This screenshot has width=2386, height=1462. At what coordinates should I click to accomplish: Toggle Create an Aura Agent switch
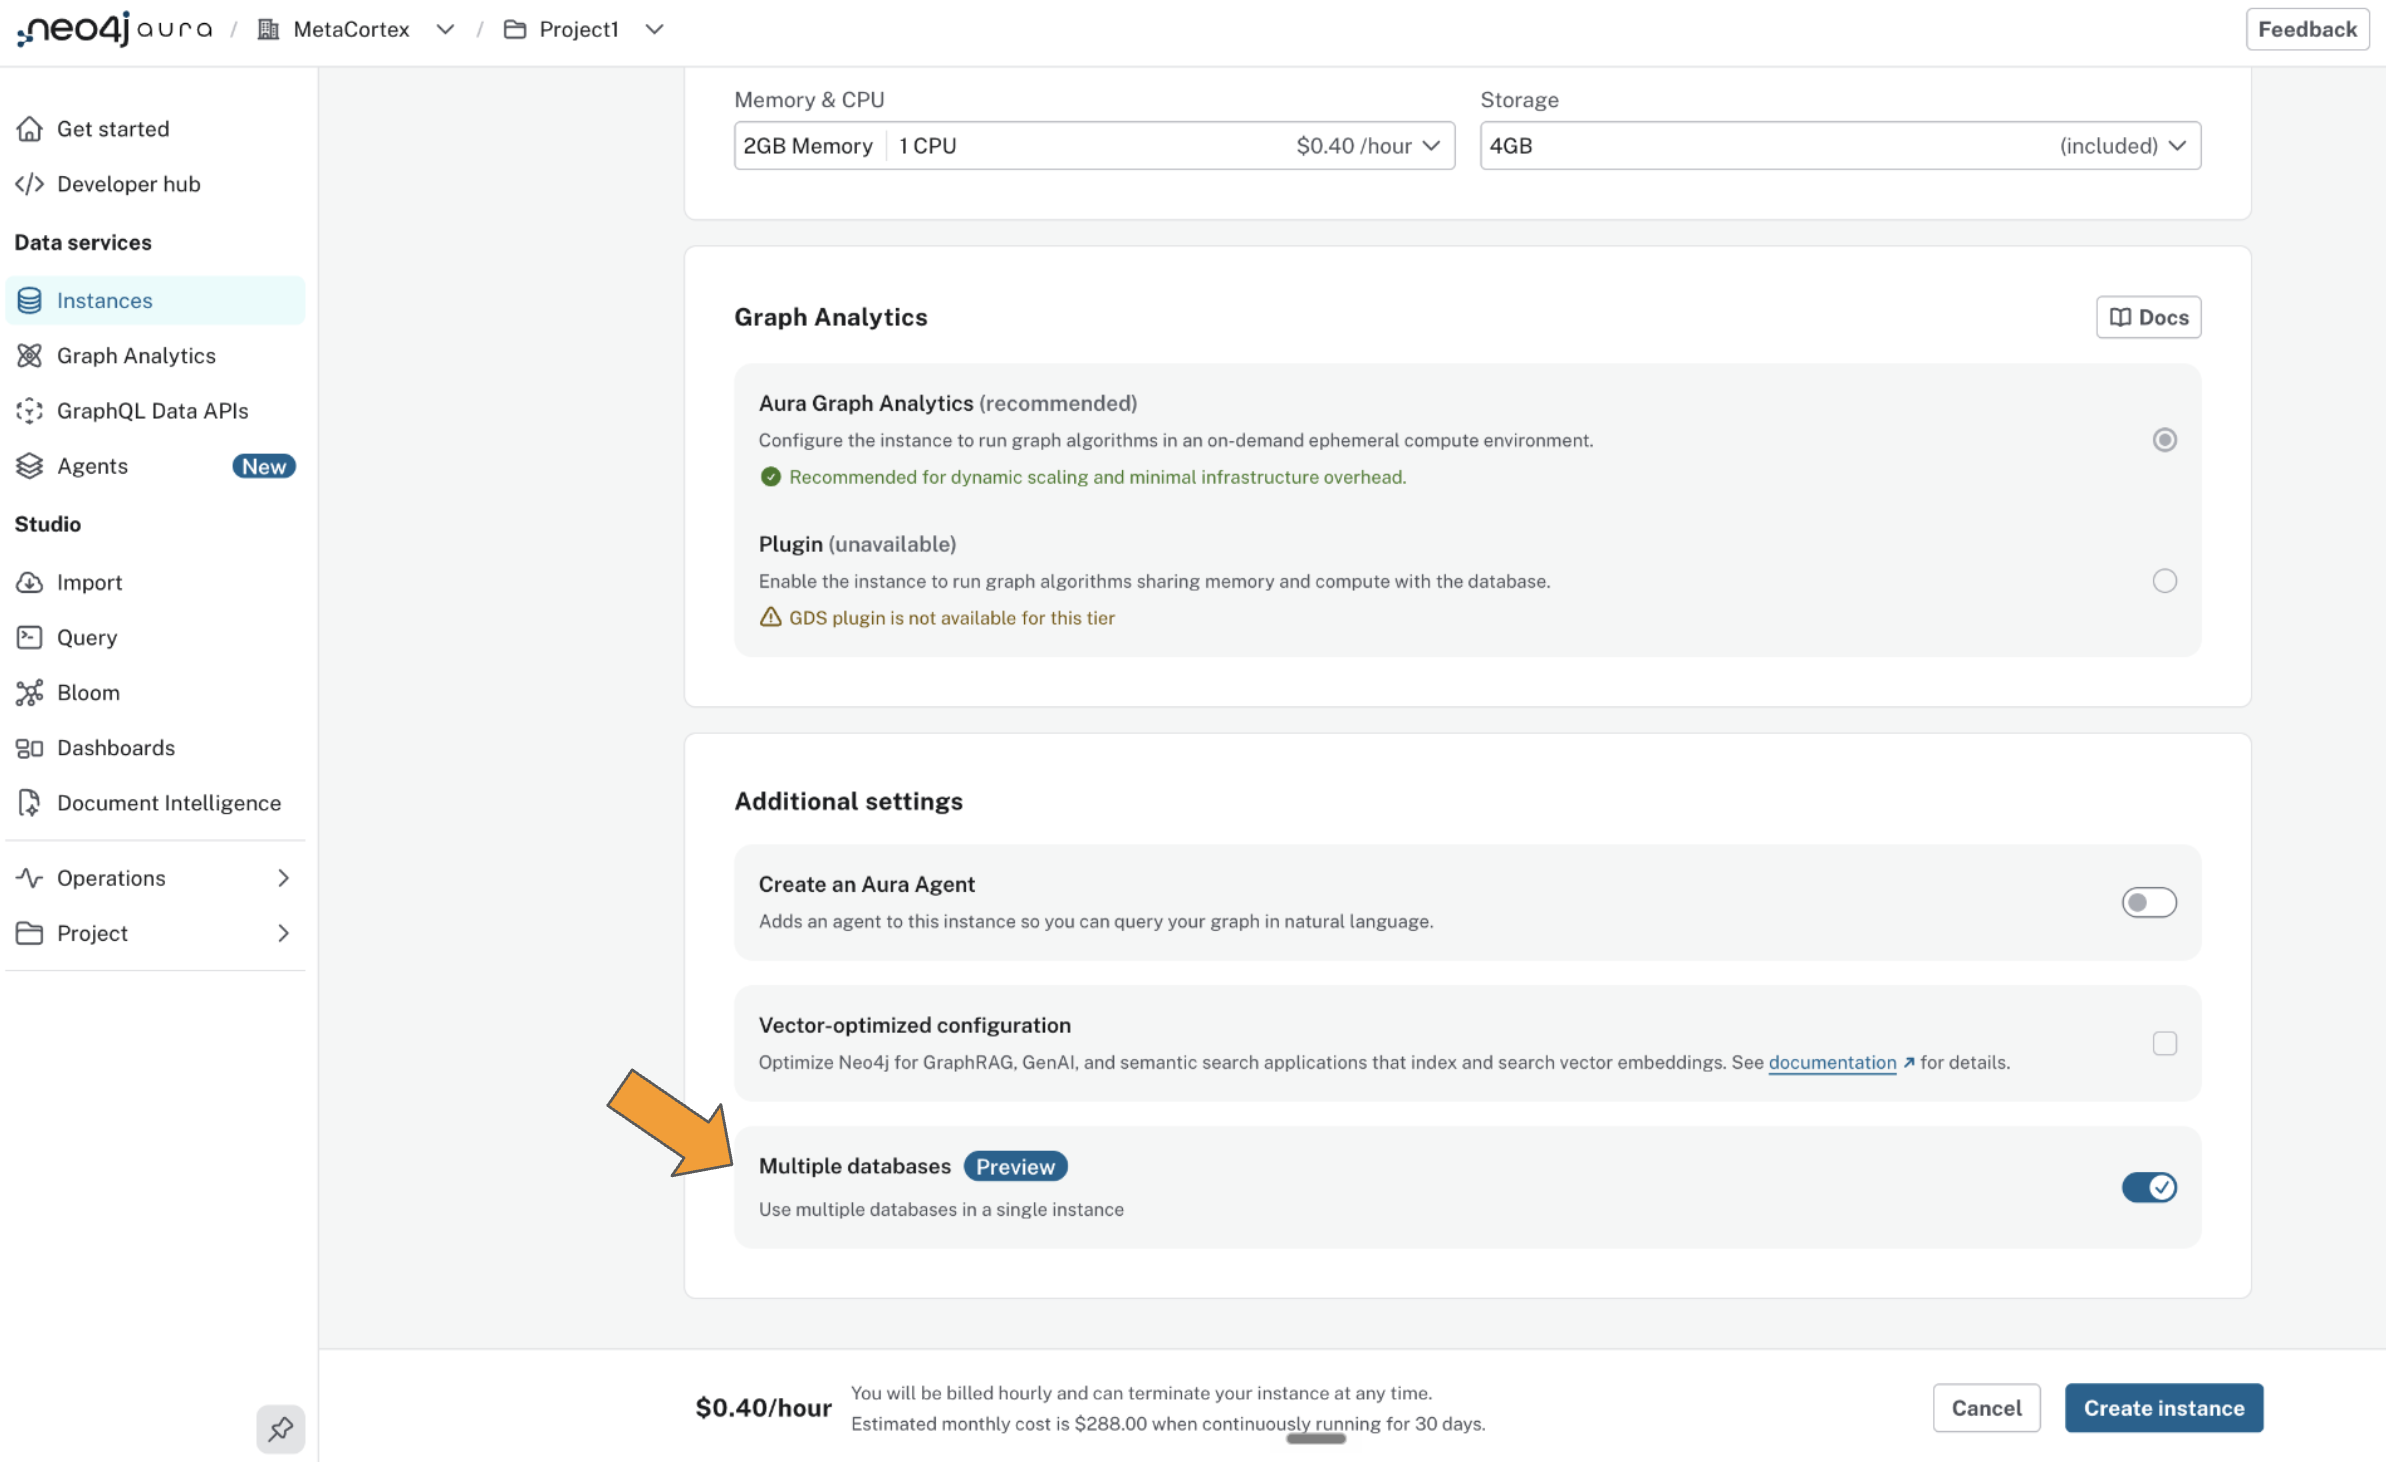(2149, 903)
